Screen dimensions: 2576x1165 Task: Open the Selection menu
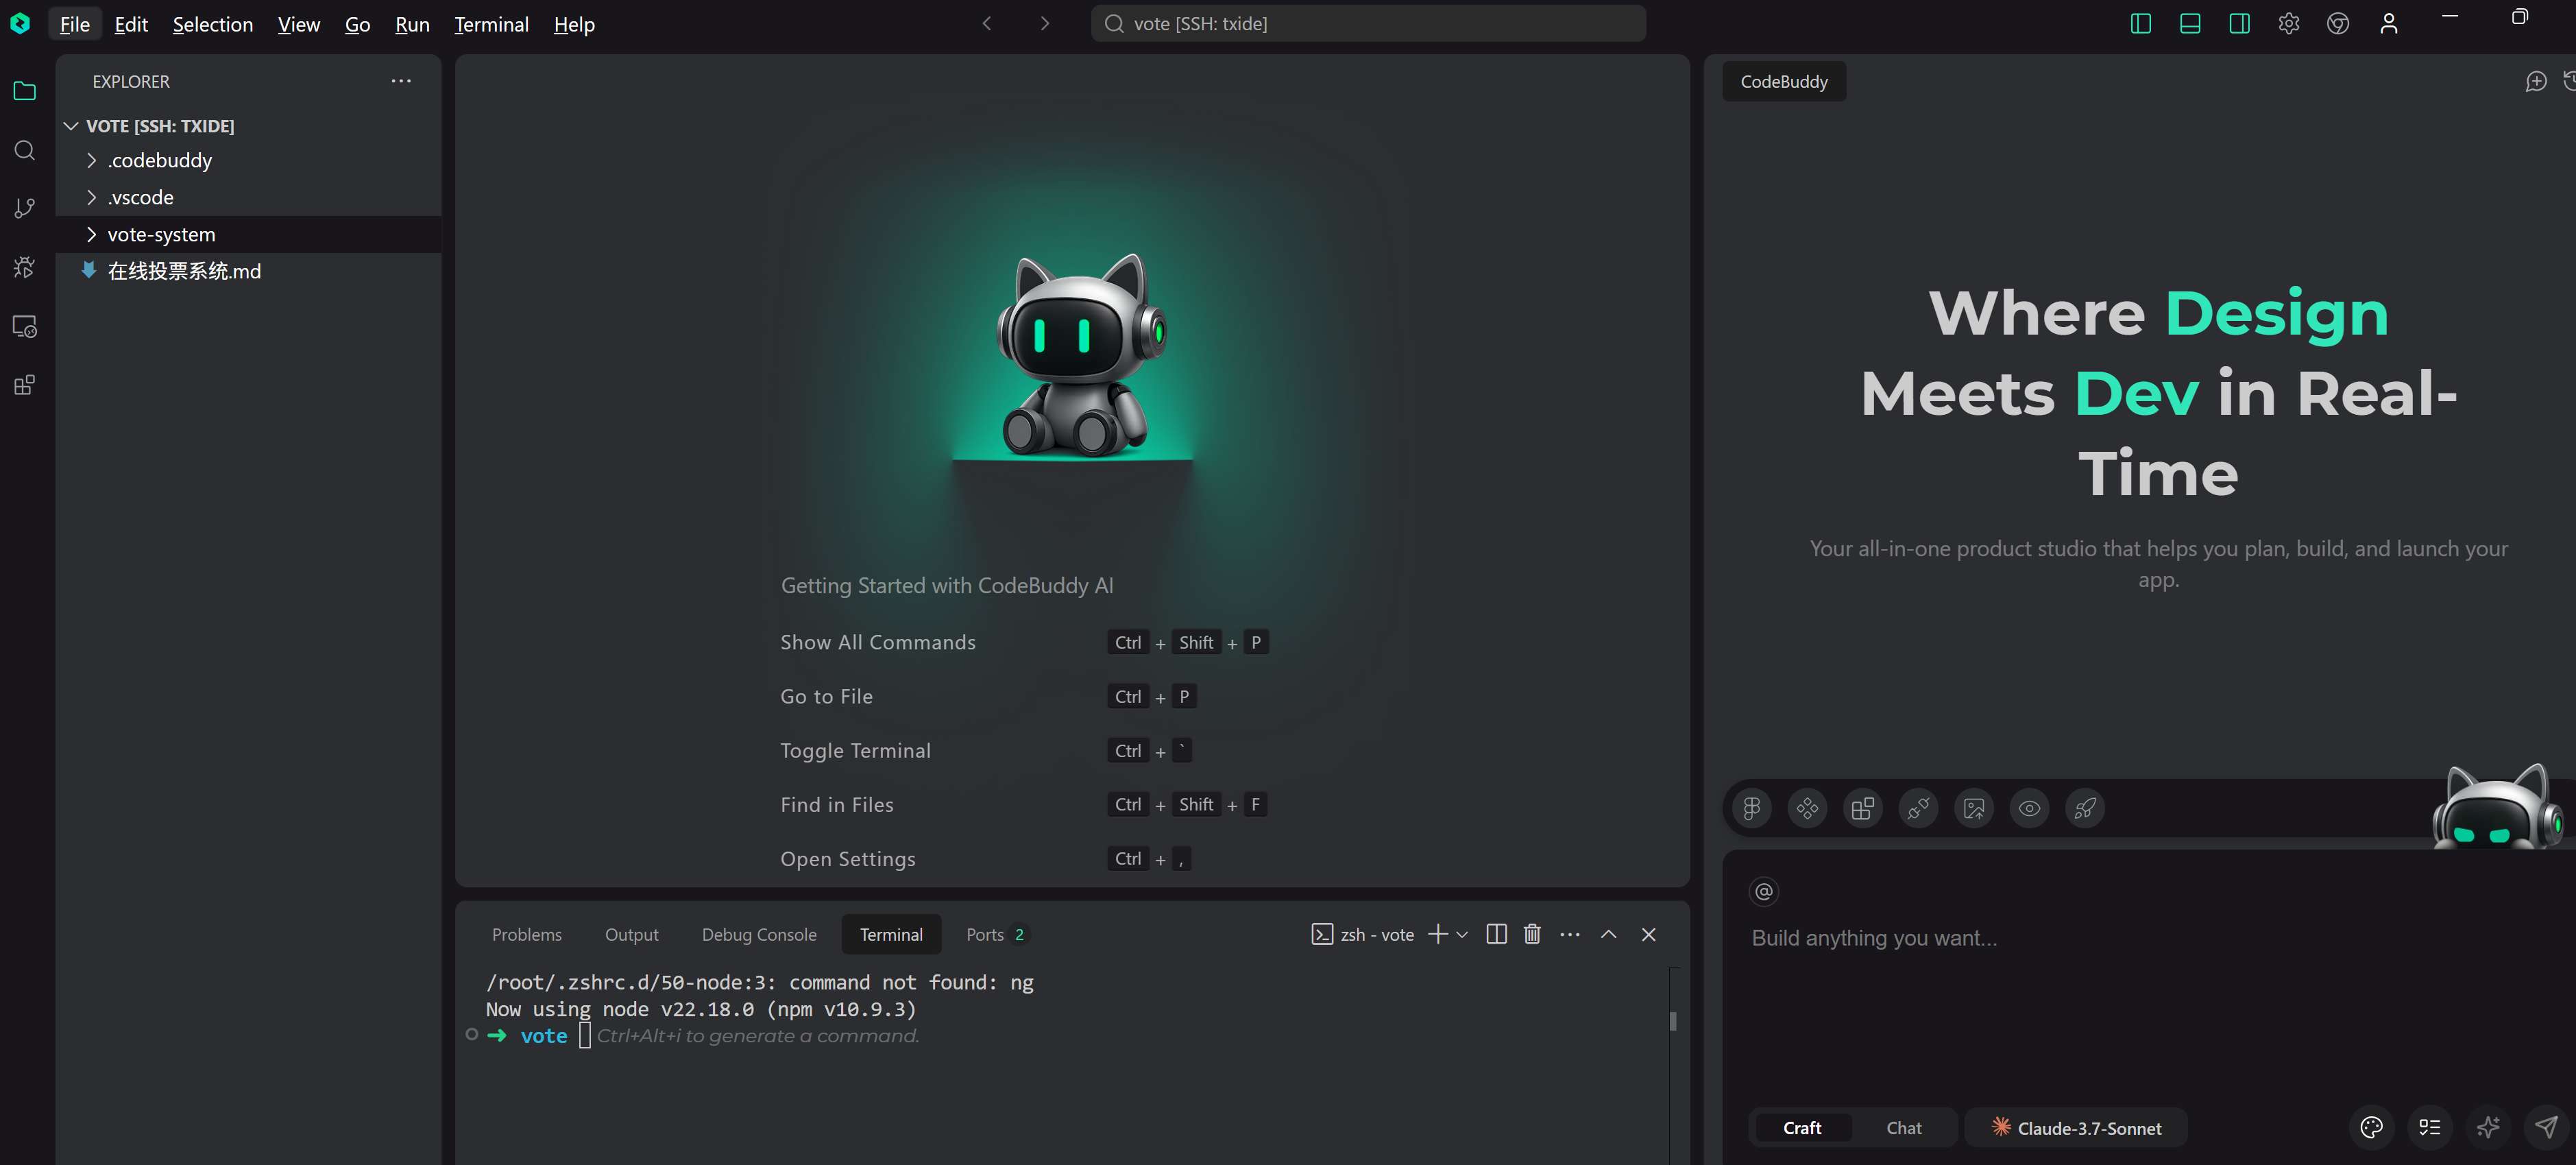tap(213, 24)
